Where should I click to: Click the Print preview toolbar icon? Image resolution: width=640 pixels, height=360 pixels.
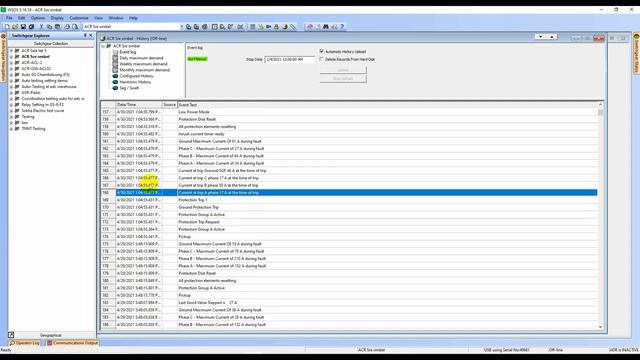click(75, 27)
